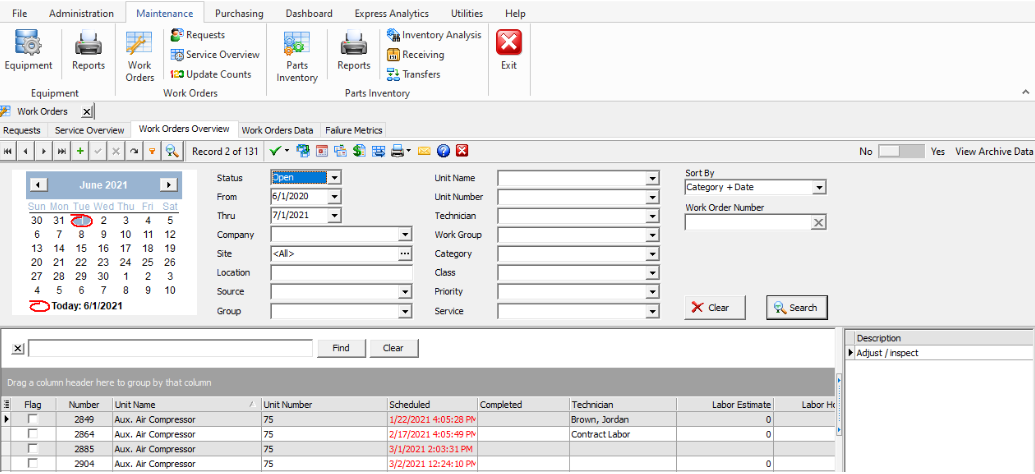
Task: Open the From date dropdown
Action: click(x=334, y=197)
